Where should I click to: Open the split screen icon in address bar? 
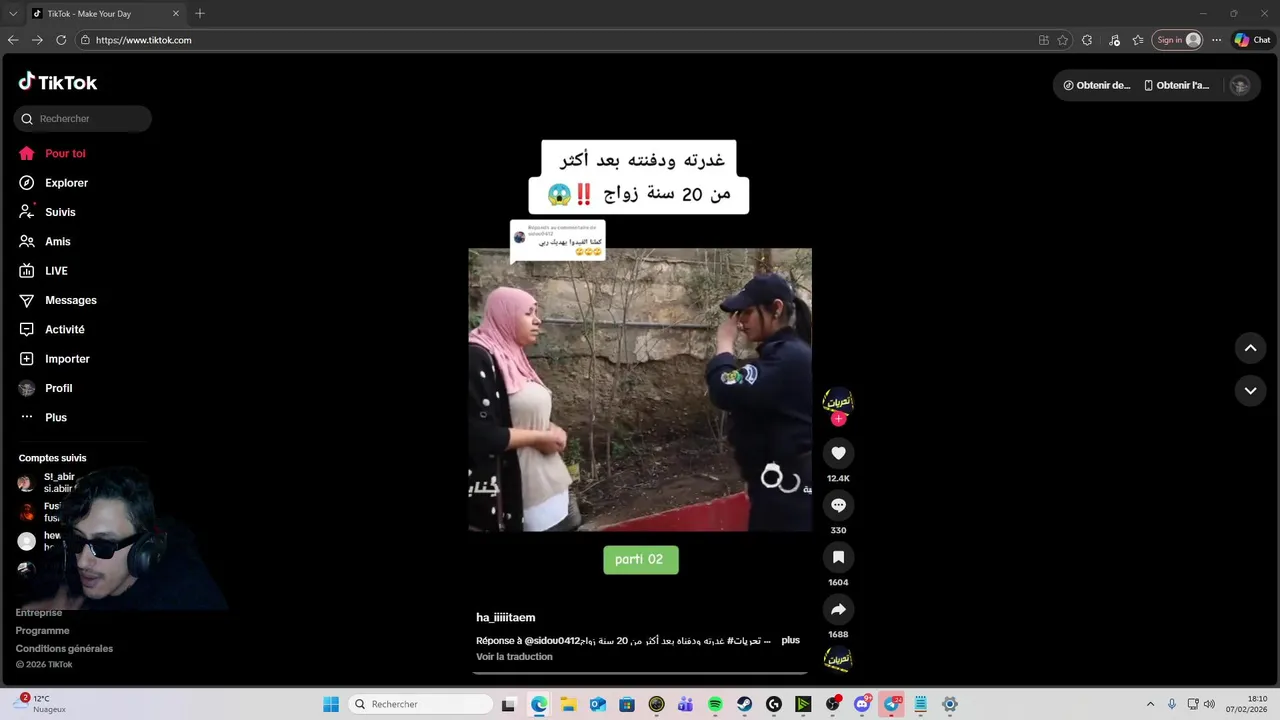(x=1044, y=40)
